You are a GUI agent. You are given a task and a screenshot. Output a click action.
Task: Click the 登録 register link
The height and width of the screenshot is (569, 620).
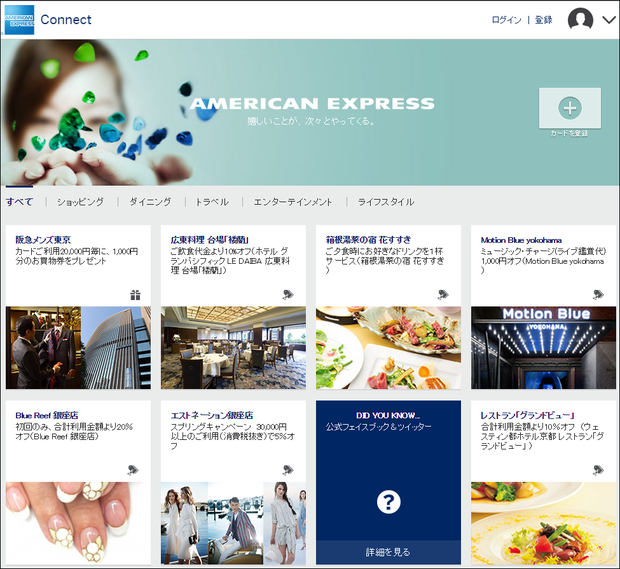pos(544,20)
